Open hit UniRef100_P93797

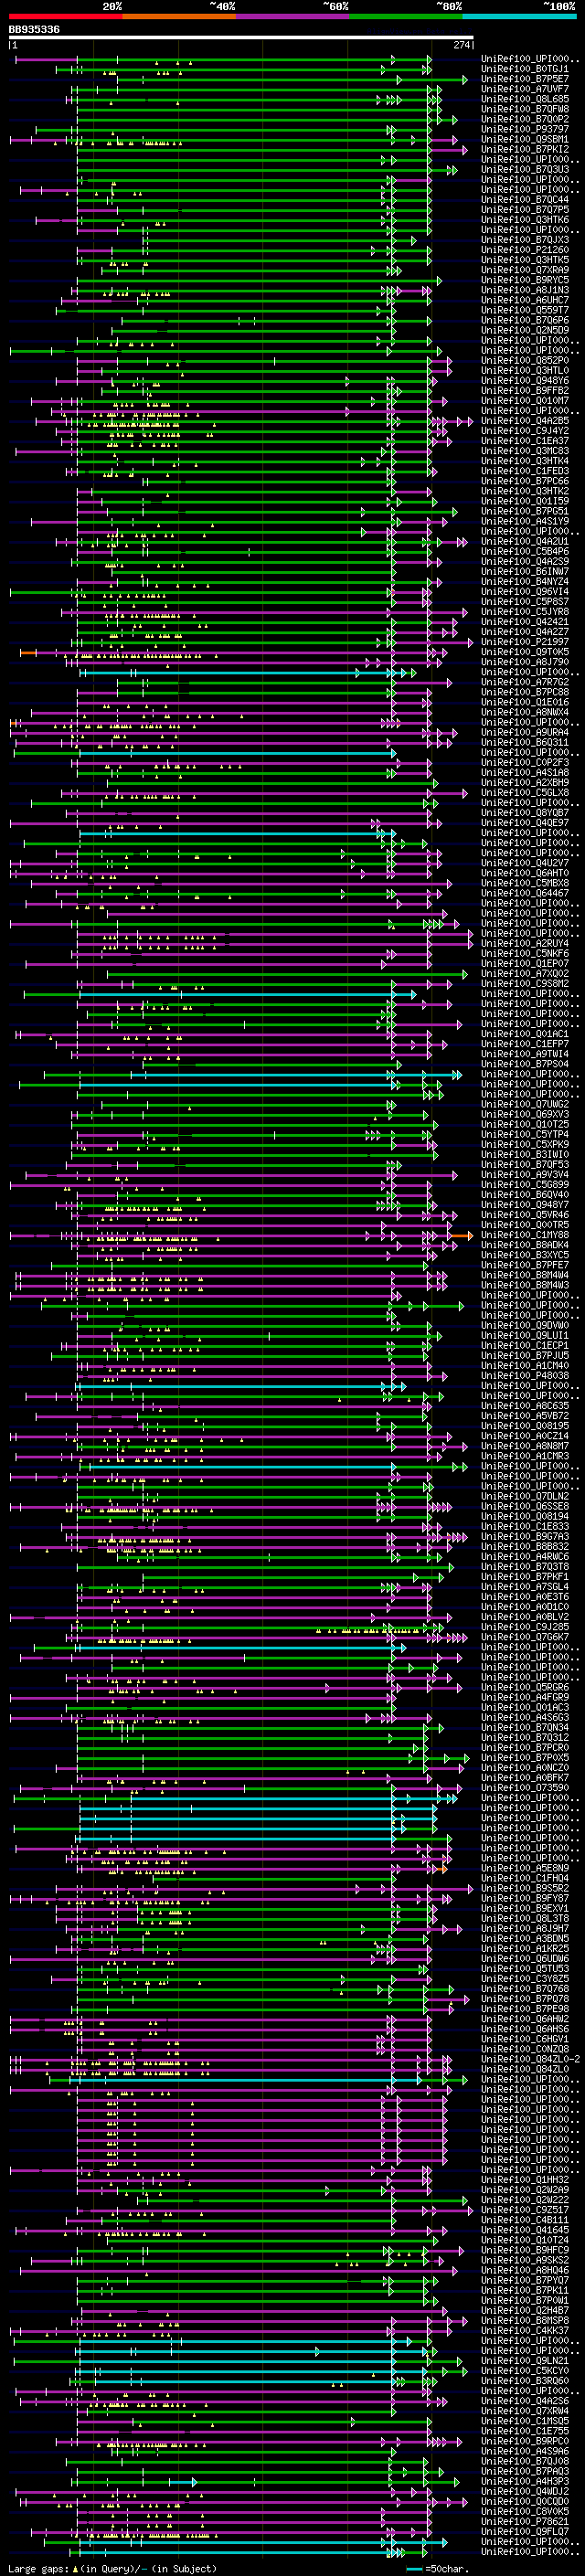pyautogui.click(x=524, y=130)
